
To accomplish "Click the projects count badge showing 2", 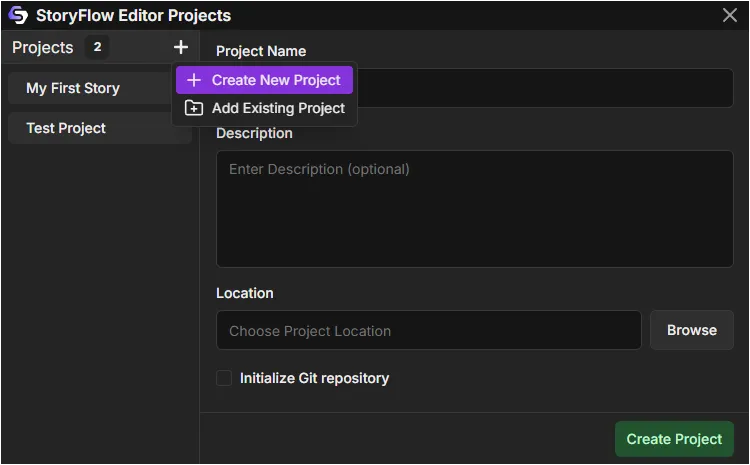I will pyautogui.click(x=97, y=47).
